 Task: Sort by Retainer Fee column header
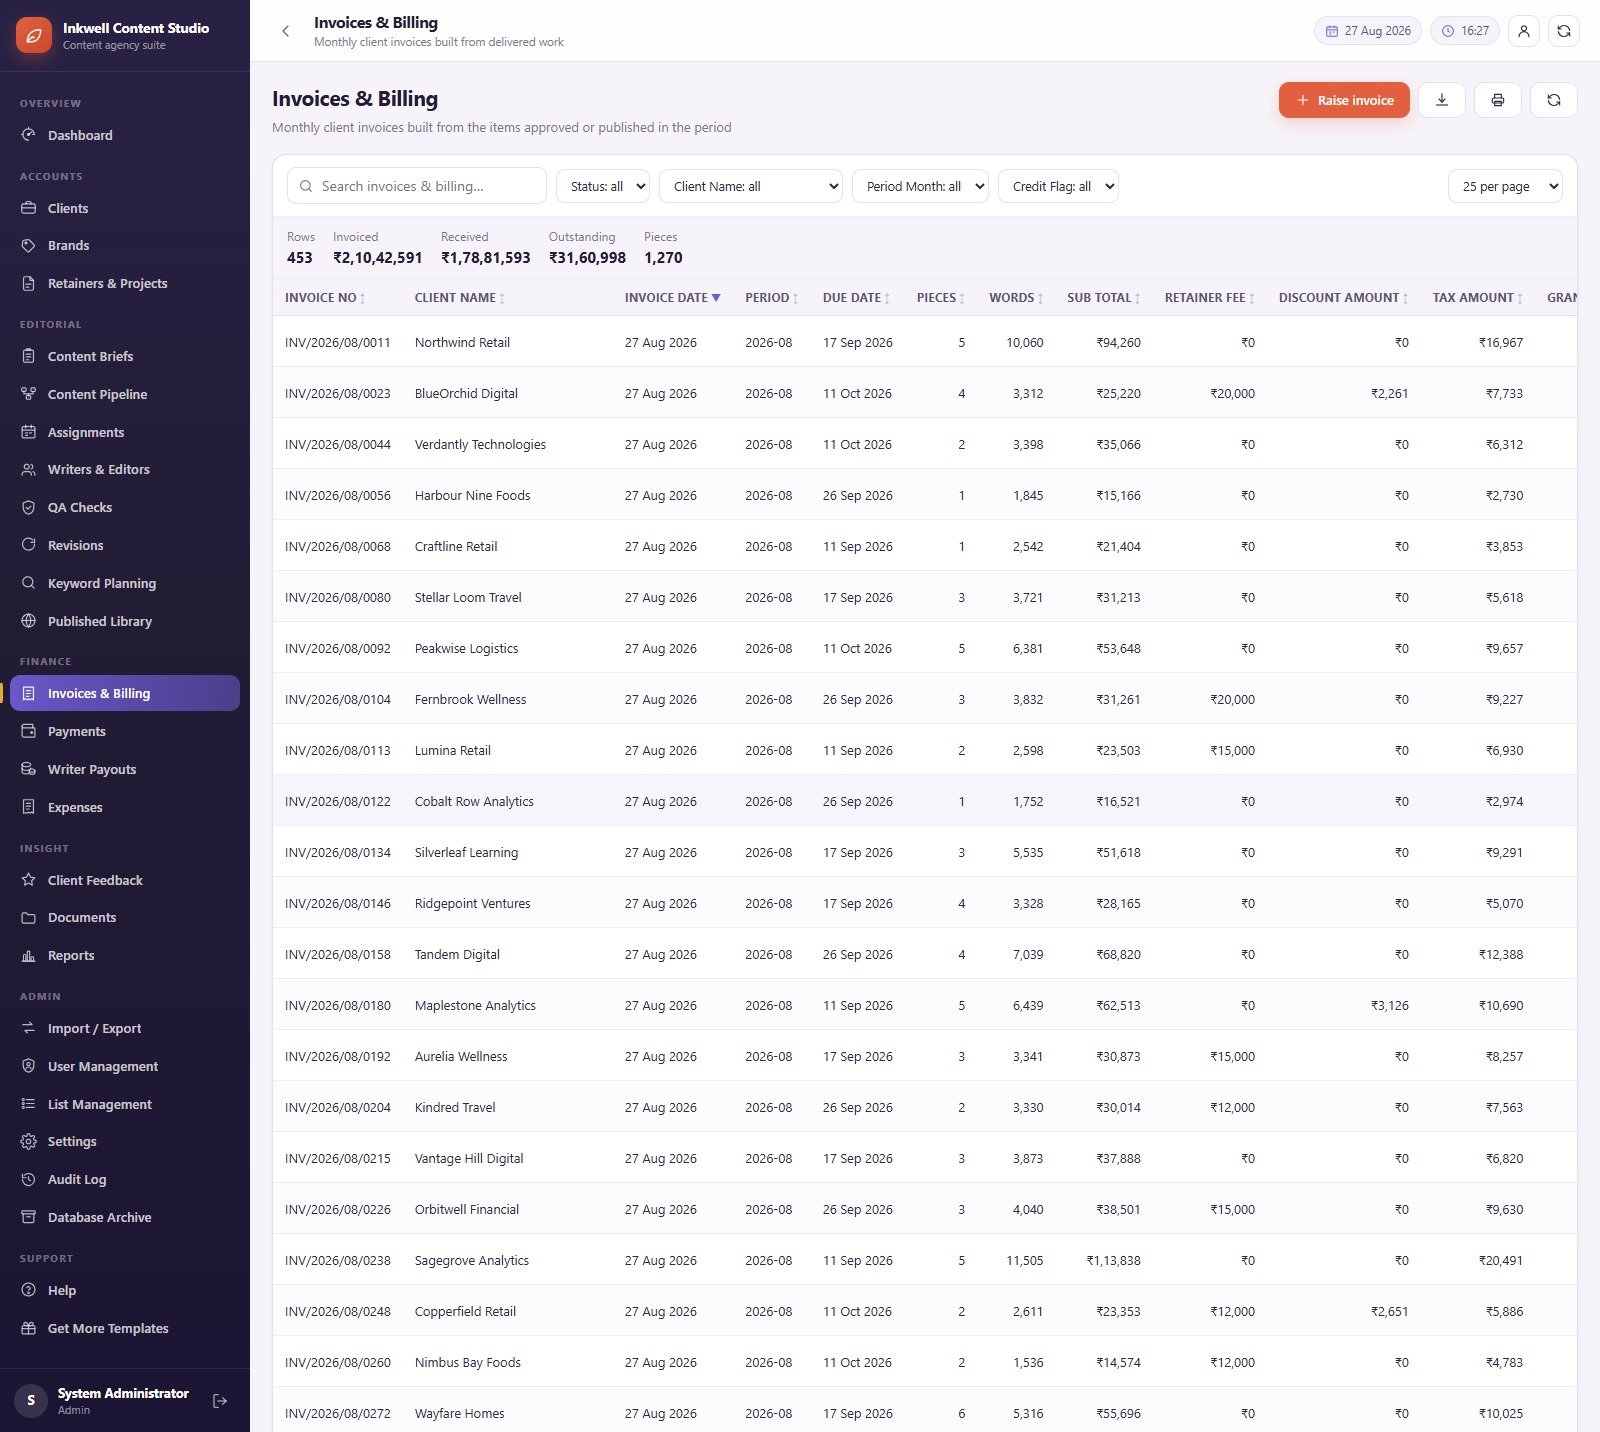[x=1210, y=298]
